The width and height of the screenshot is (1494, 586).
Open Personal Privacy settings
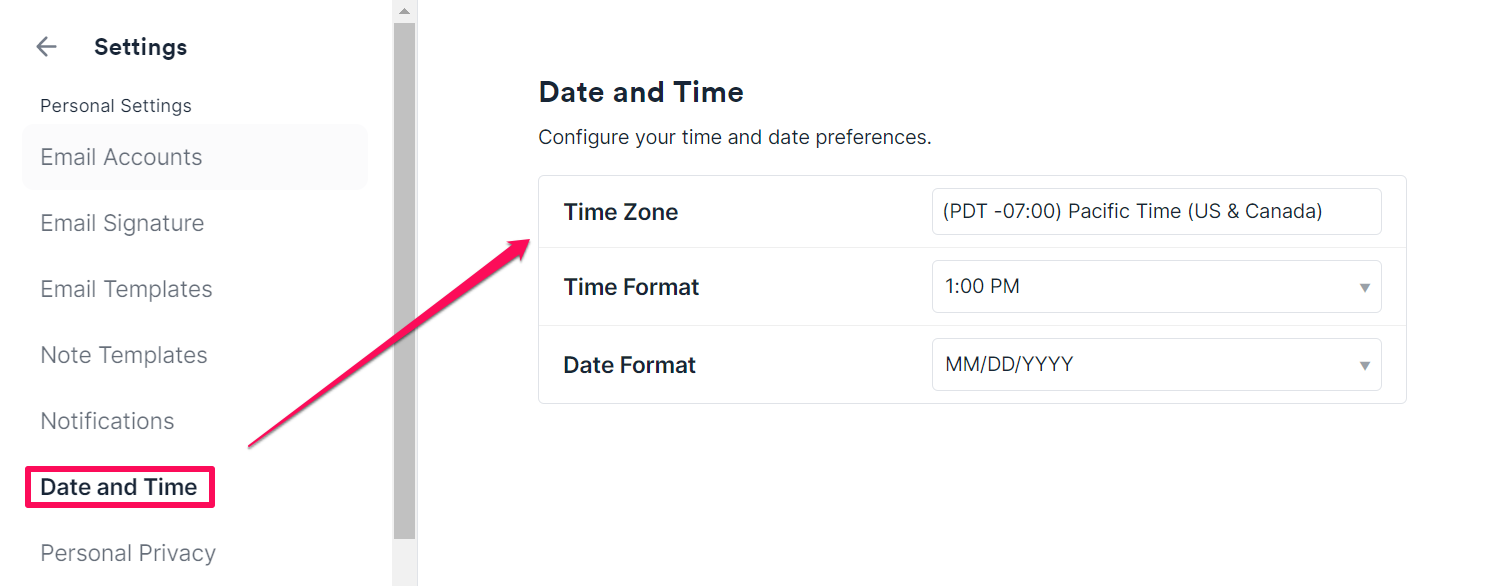tap(128, 552)
